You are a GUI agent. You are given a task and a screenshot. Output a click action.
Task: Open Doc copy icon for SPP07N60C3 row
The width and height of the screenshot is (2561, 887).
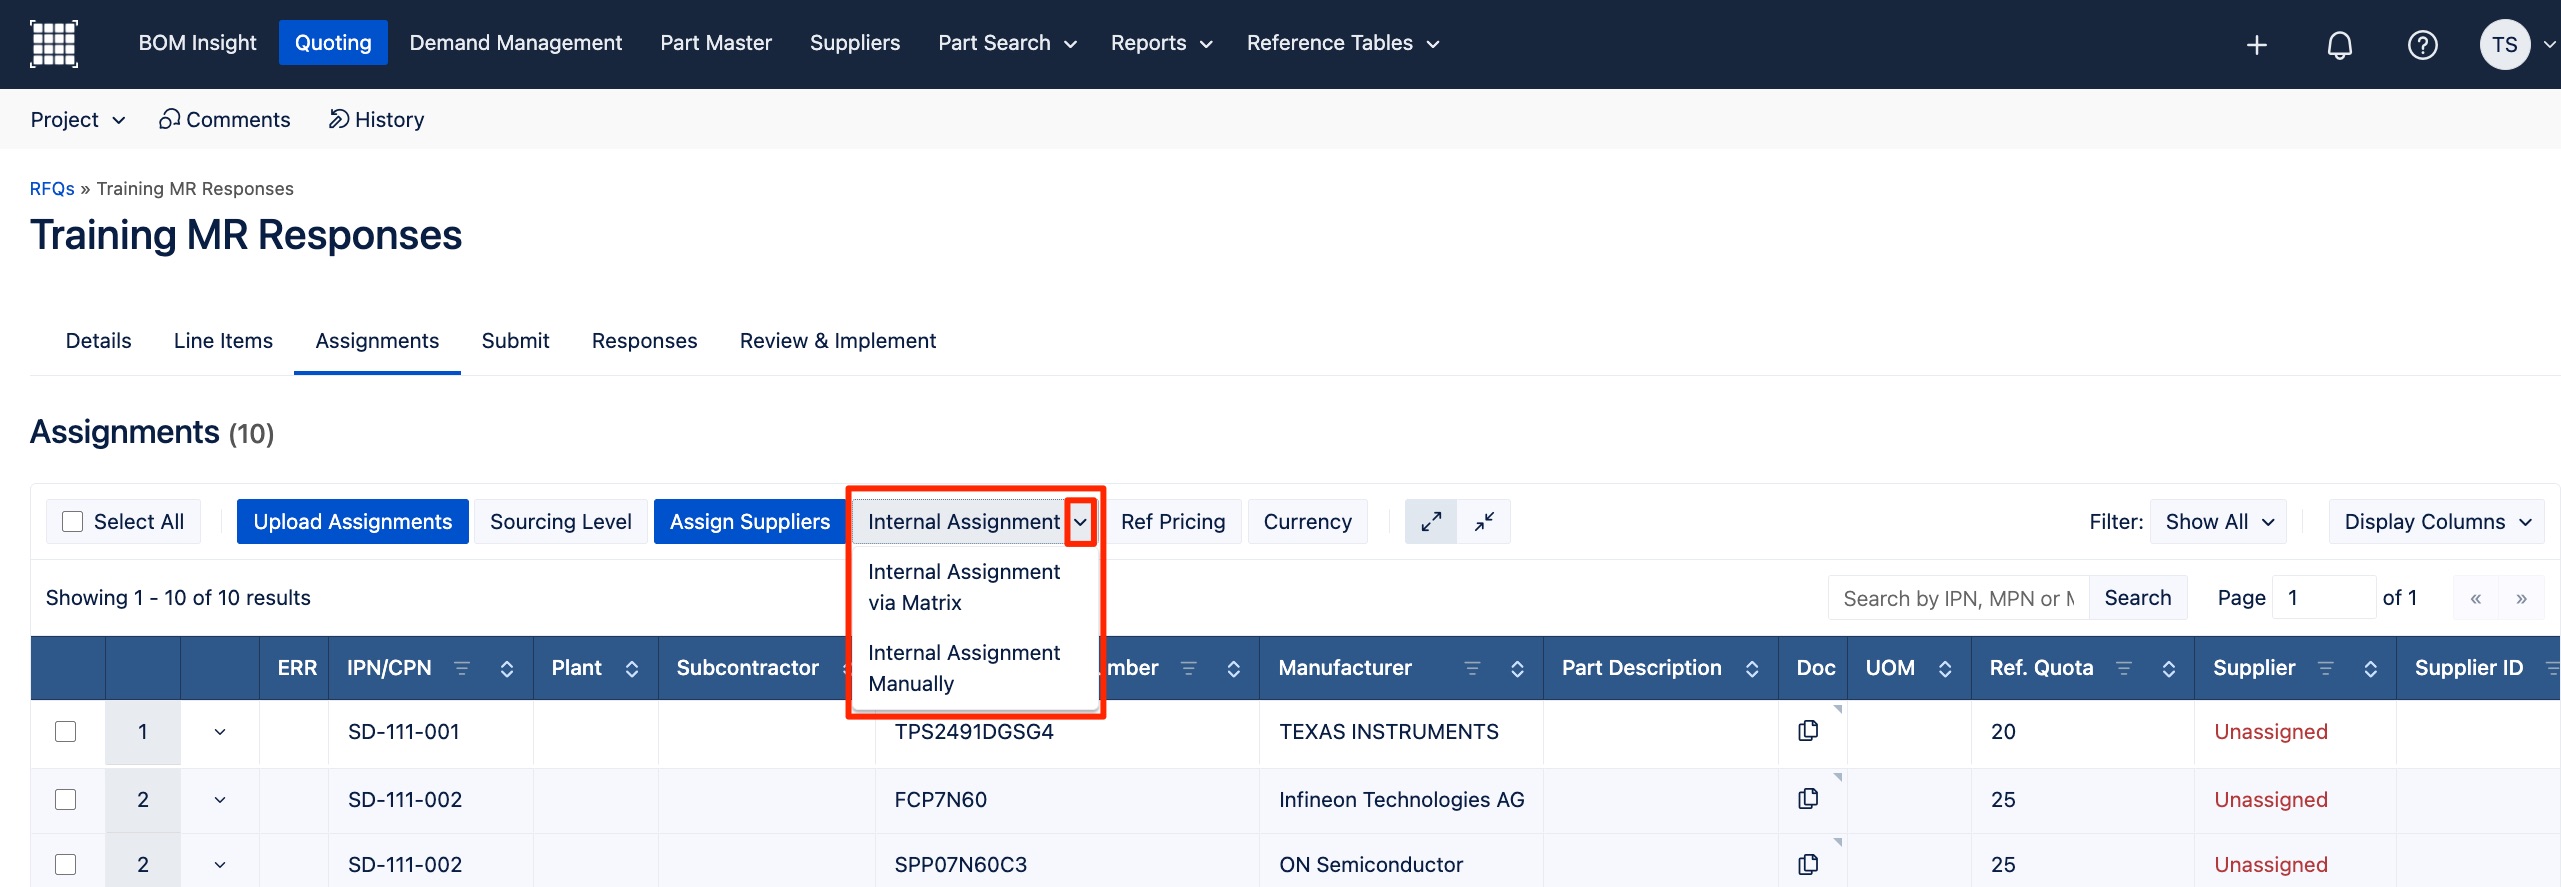click(x=1808, y=864)
